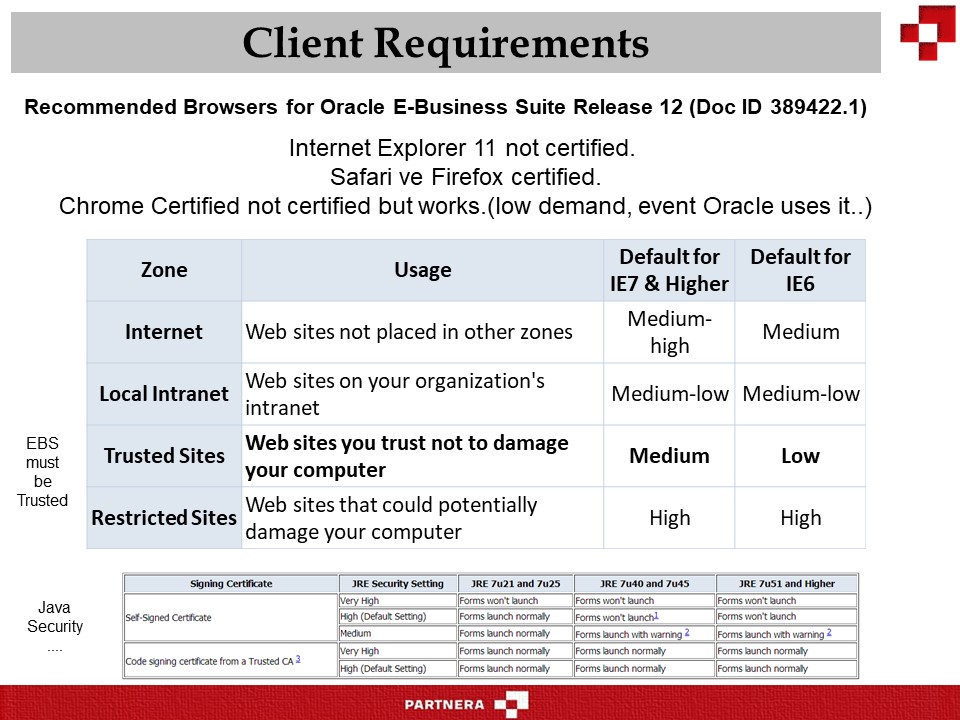This screenshot has width=960, height=720.
Task: Click the Local Intranet zone label
Action: 163,394
